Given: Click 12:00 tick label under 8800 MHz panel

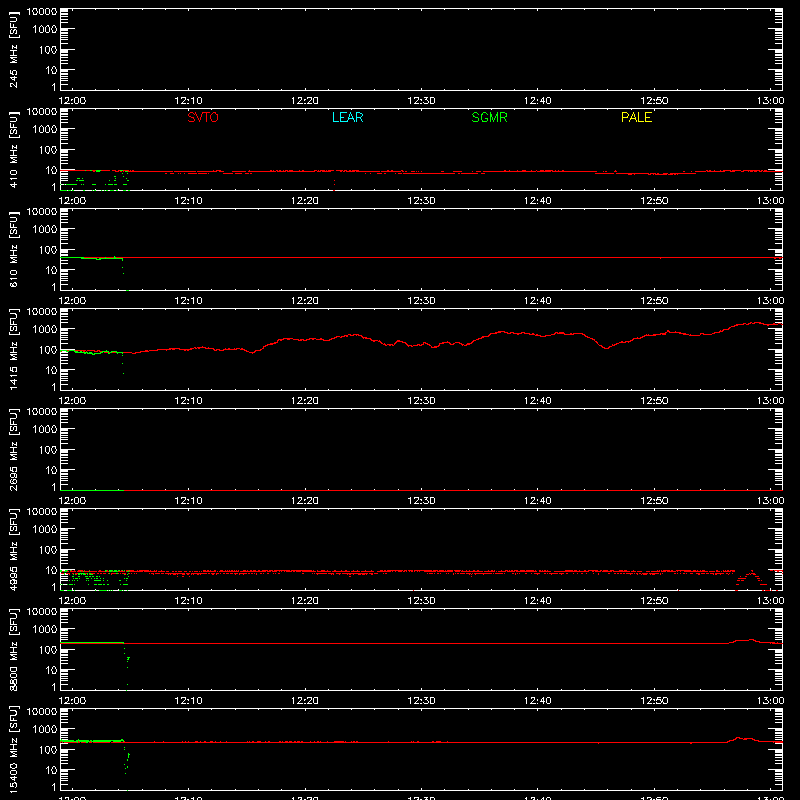Looking at the screenshot, I should click(x=72, y=701).
